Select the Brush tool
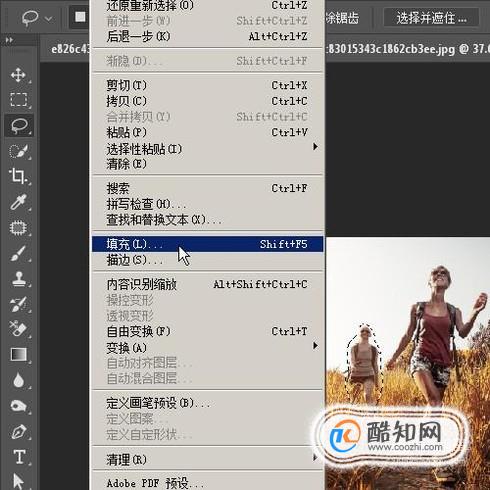490x490 pixels. click(18, 253)
